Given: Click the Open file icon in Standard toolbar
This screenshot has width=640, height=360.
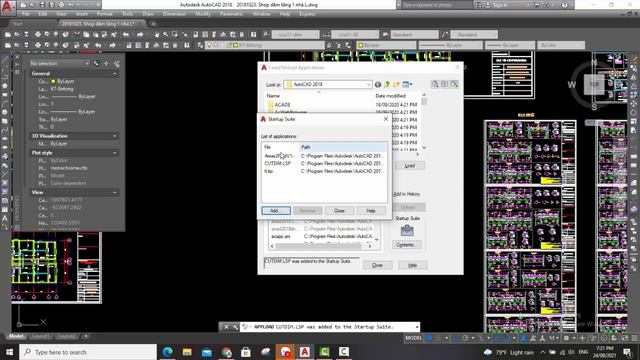Looking at the screenshot, I should click(x=17, y=35).
